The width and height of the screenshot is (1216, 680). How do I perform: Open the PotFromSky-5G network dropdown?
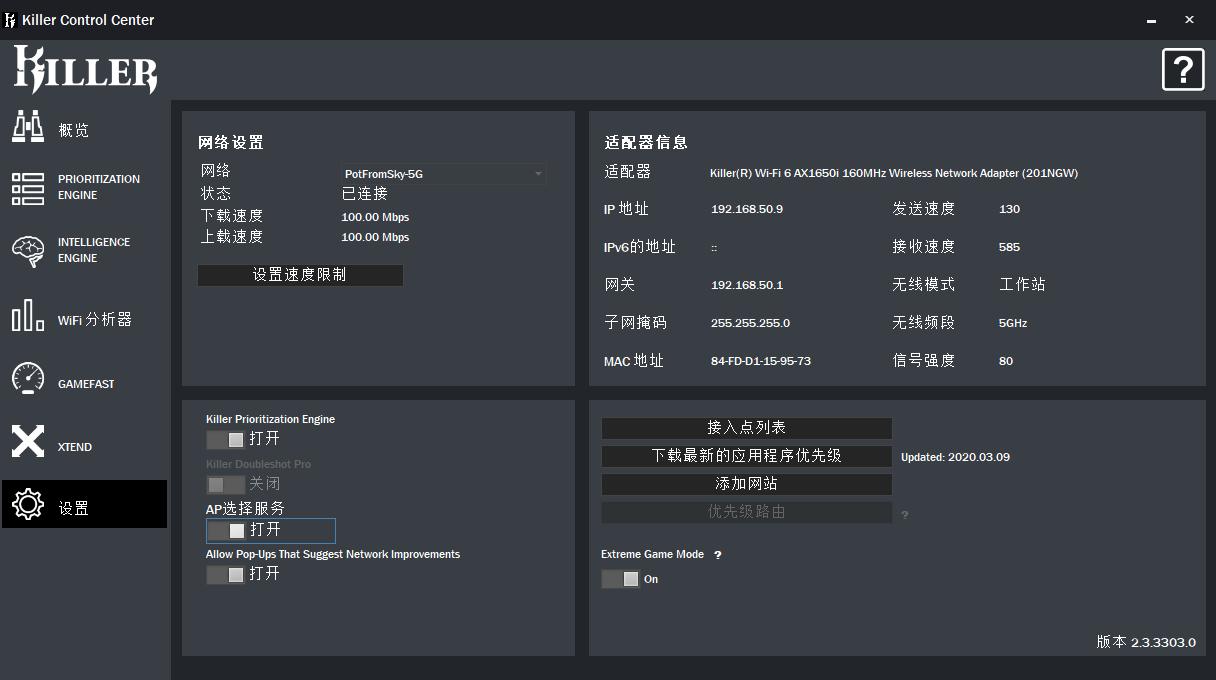pos(443,173)
